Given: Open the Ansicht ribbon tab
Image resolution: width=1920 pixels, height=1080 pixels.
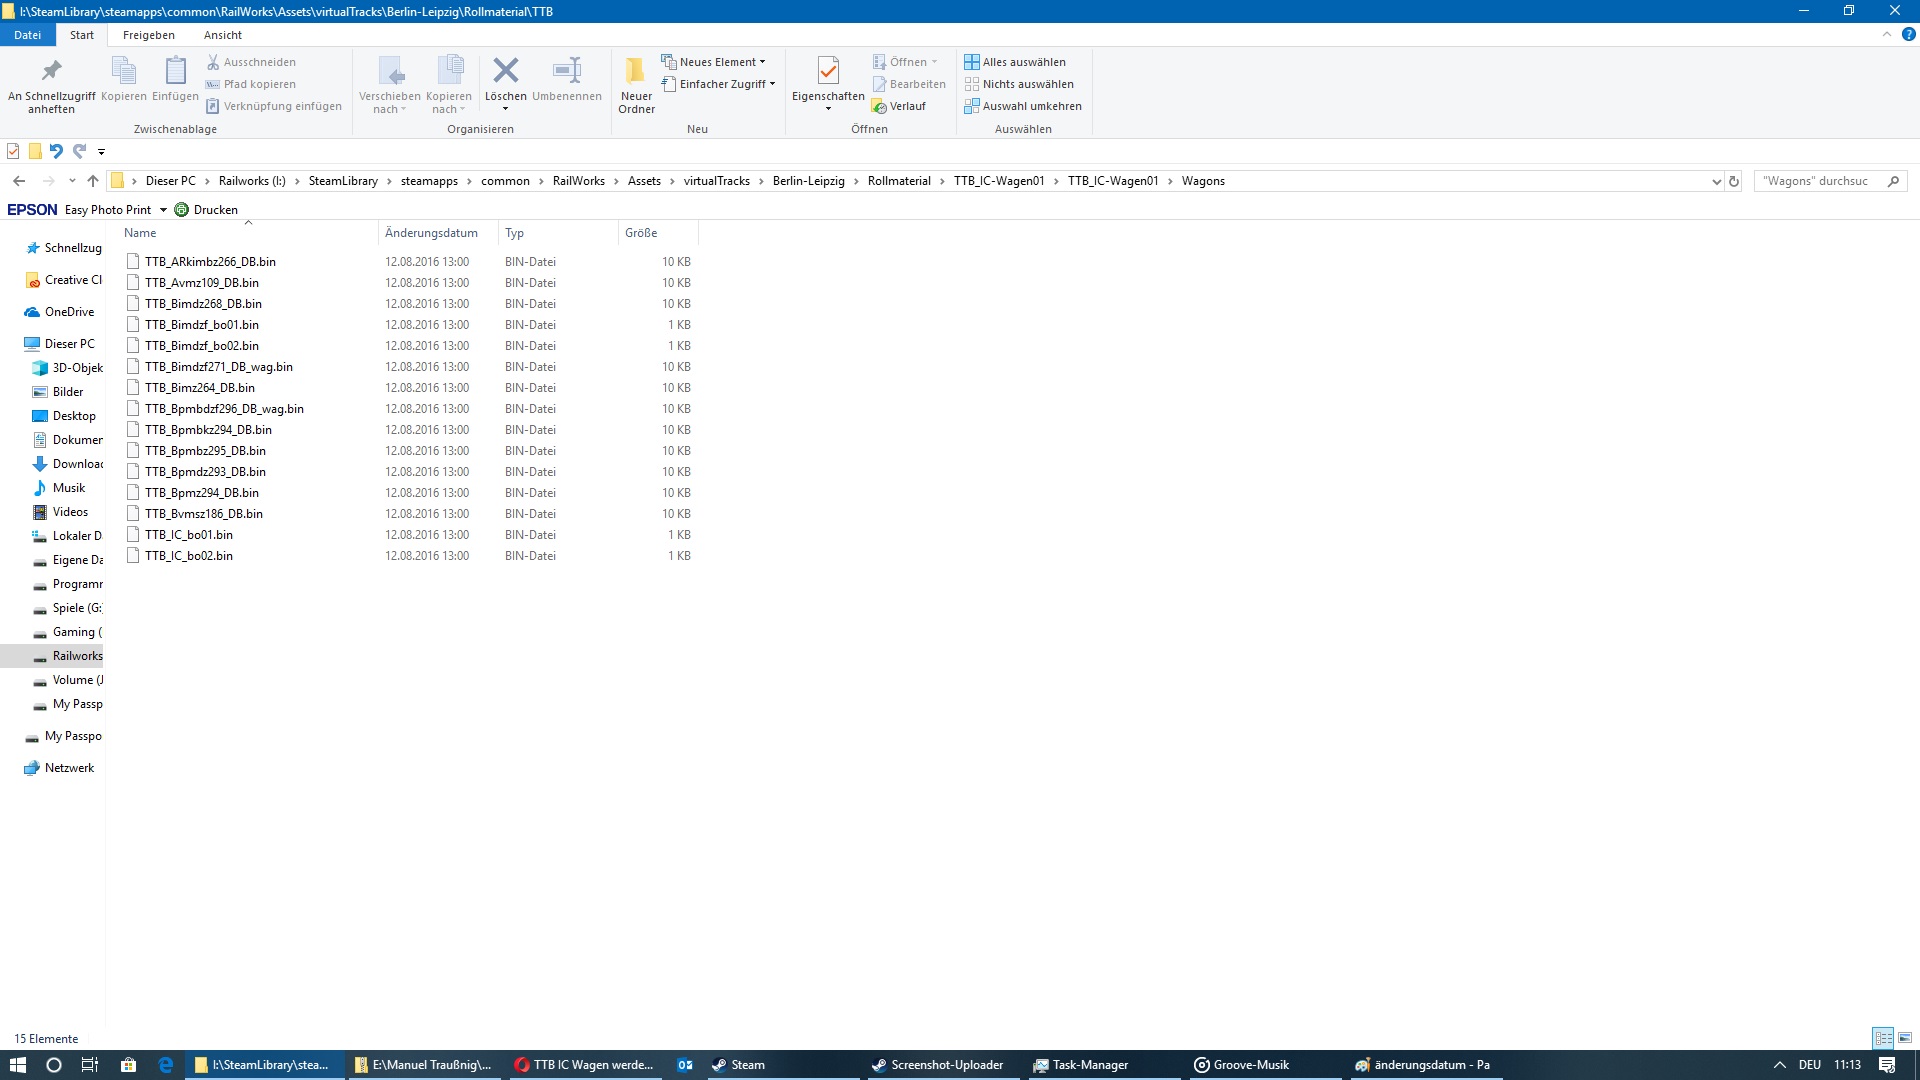Looking at the screenshot, I should click(x=222, y=35).
